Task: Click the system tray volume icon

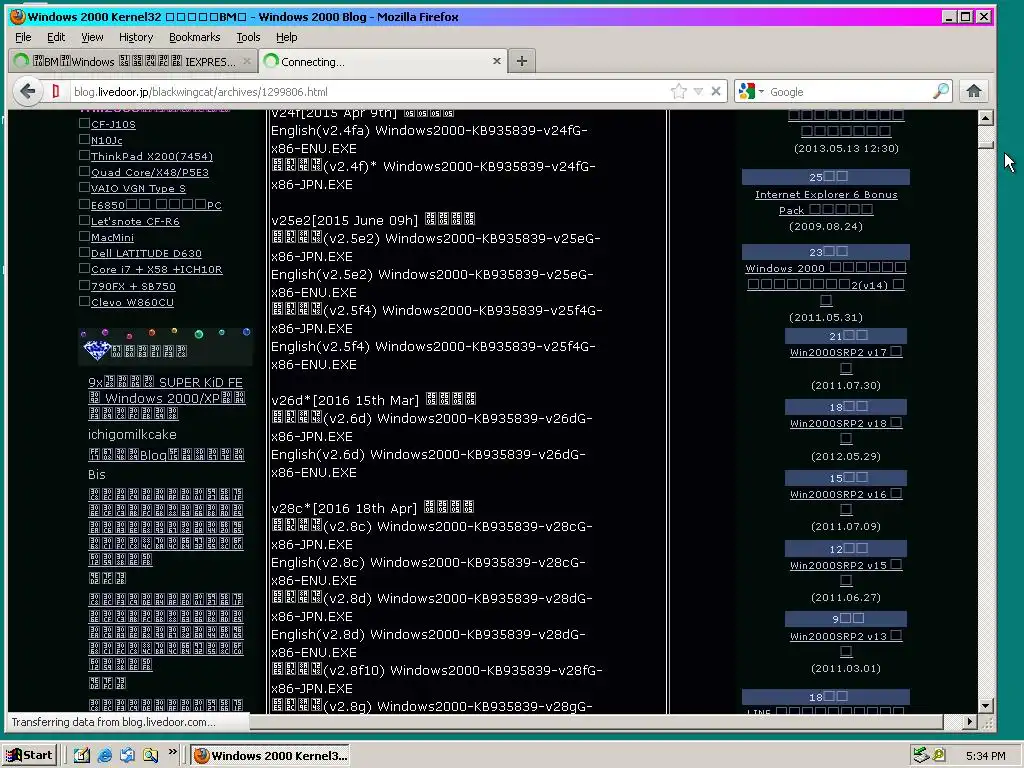Action: pos(938,755)
